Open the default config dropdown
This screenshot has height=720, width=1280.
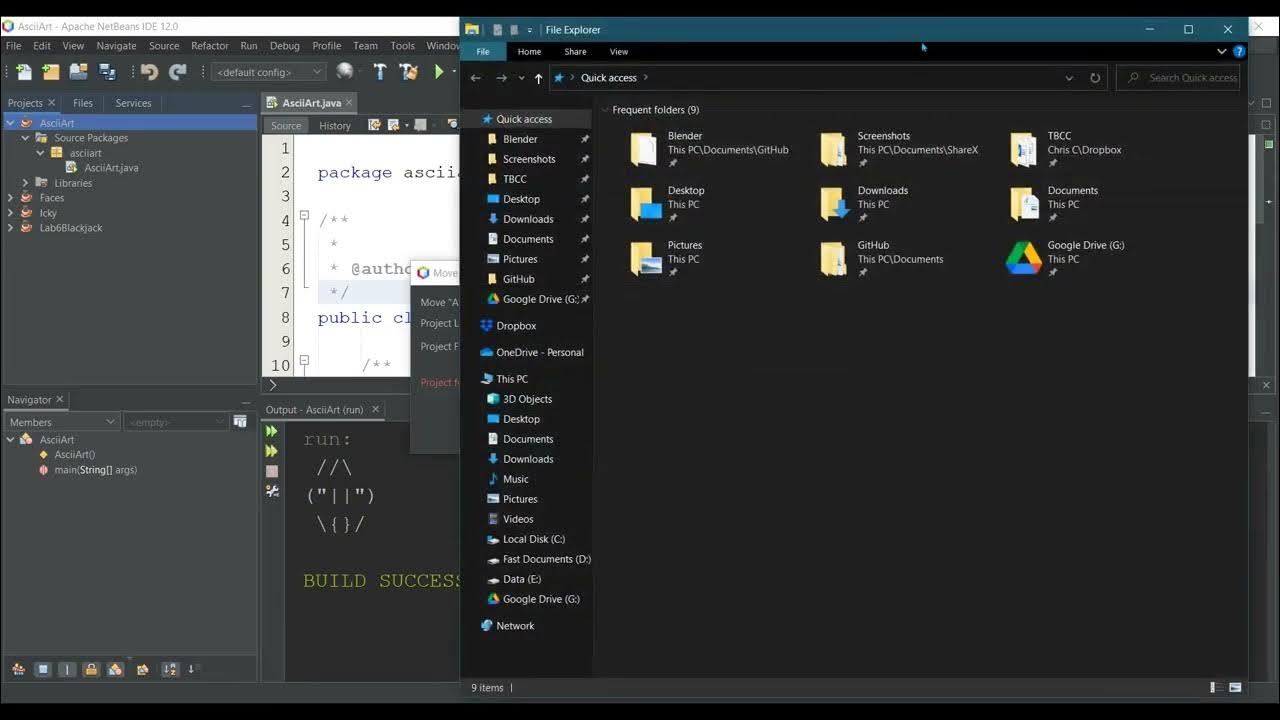pyautogui.click(x=269, y=72)
